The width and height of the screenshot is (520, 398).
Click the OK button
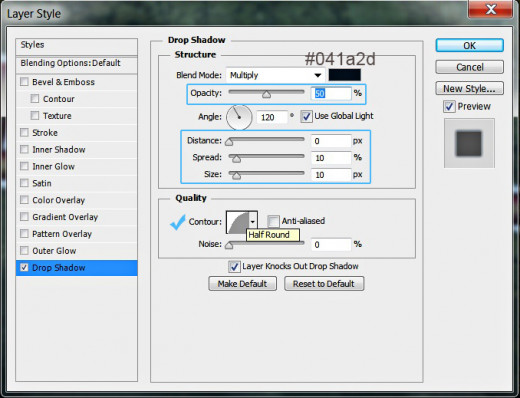coord(469,45)
